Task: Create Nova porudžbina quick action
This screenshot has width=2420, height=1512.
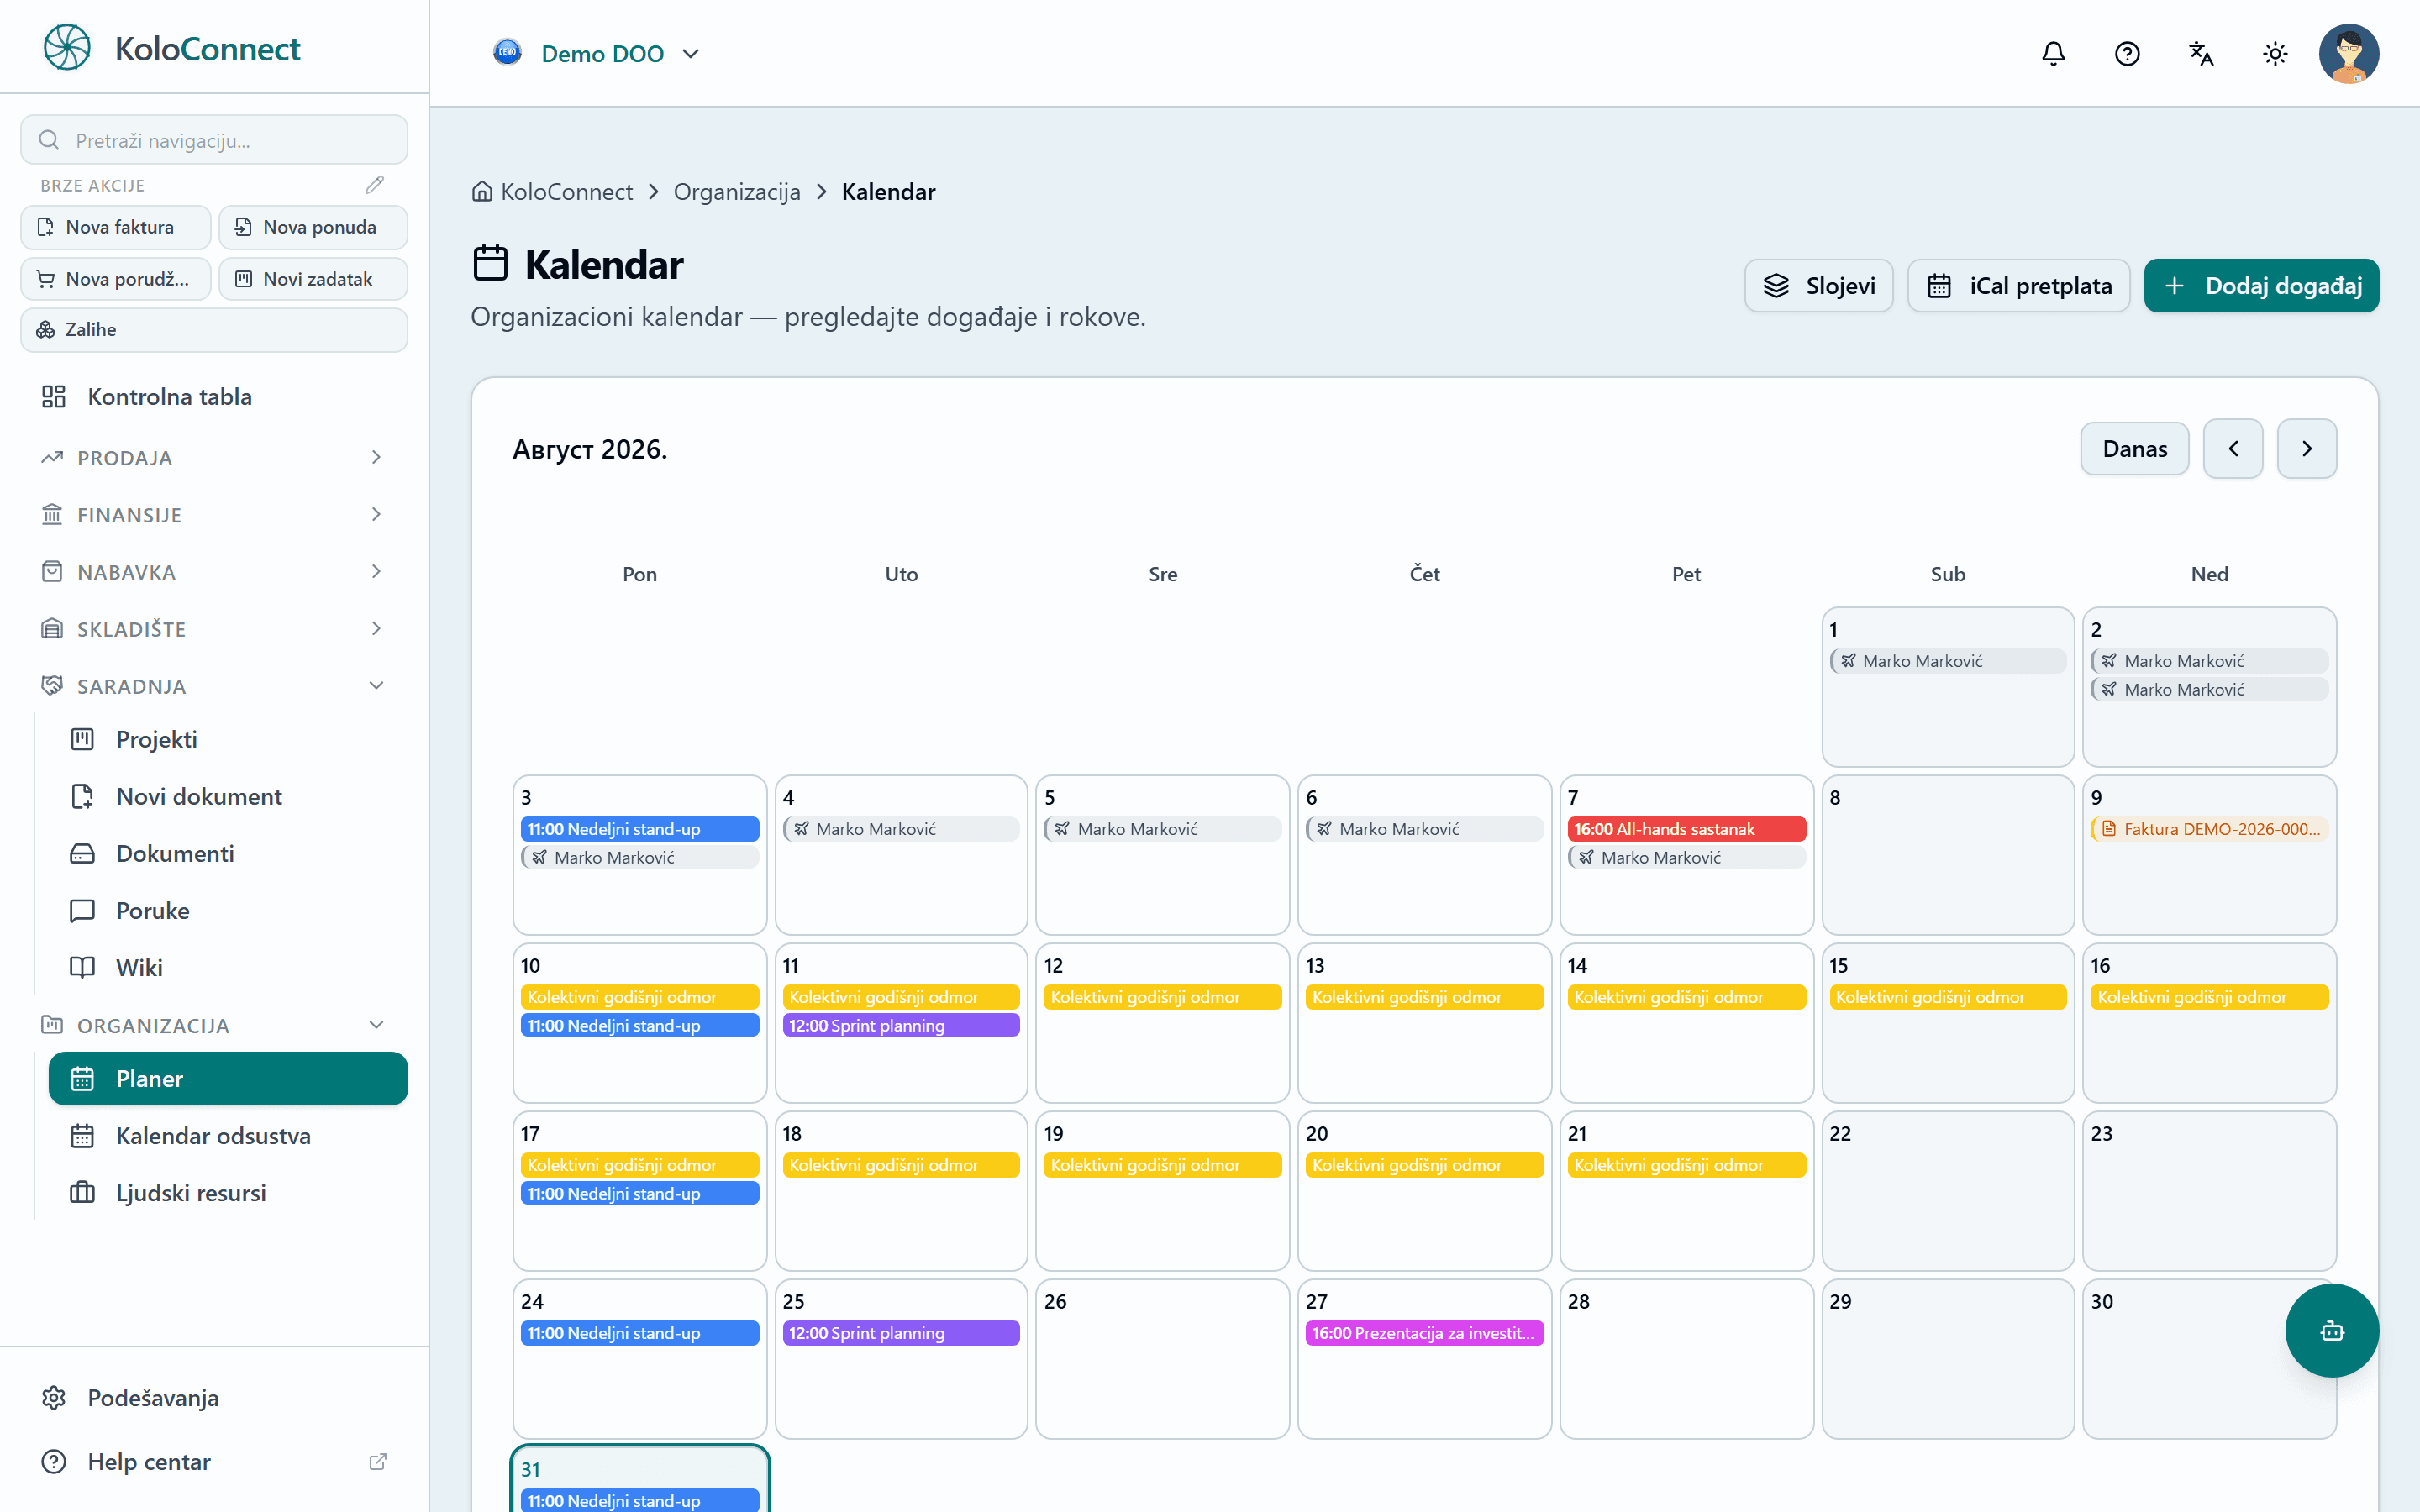Action: pyautogui.click(x=116, y=279)
